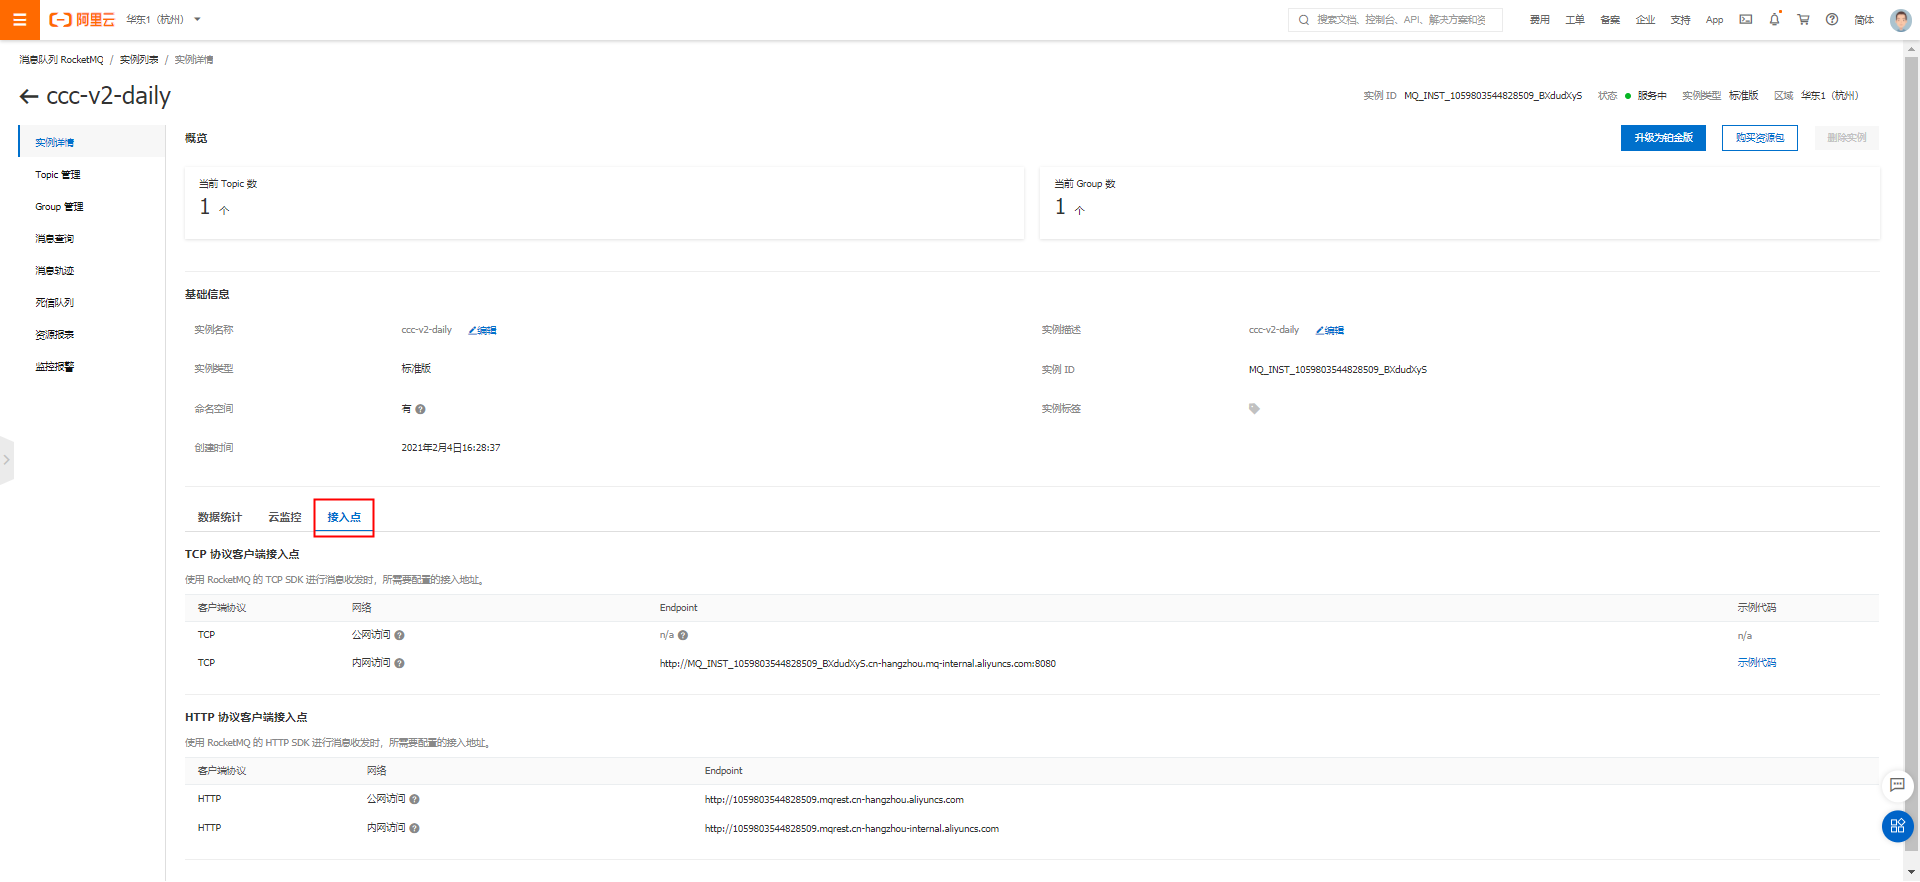The height and width of the screenshot is (882, 1920).
Task: Click 实例列表 breadcrumb
Action: [x=139, y=60]
